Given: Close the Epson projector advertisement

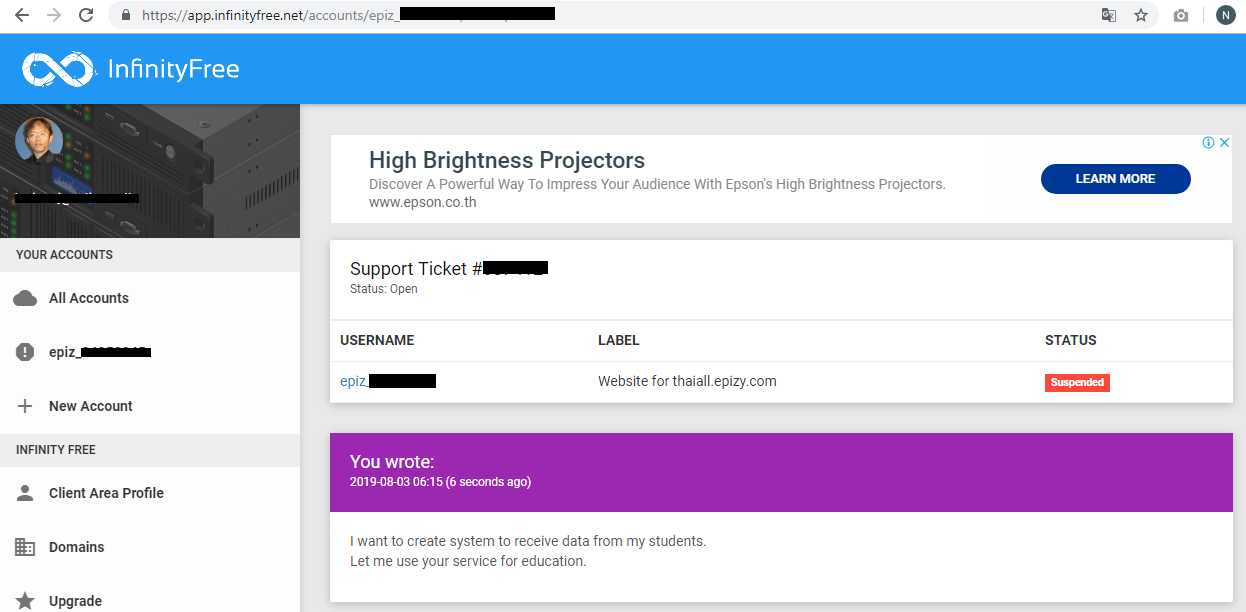Looking at the screenshot, I should (1224, 143).
